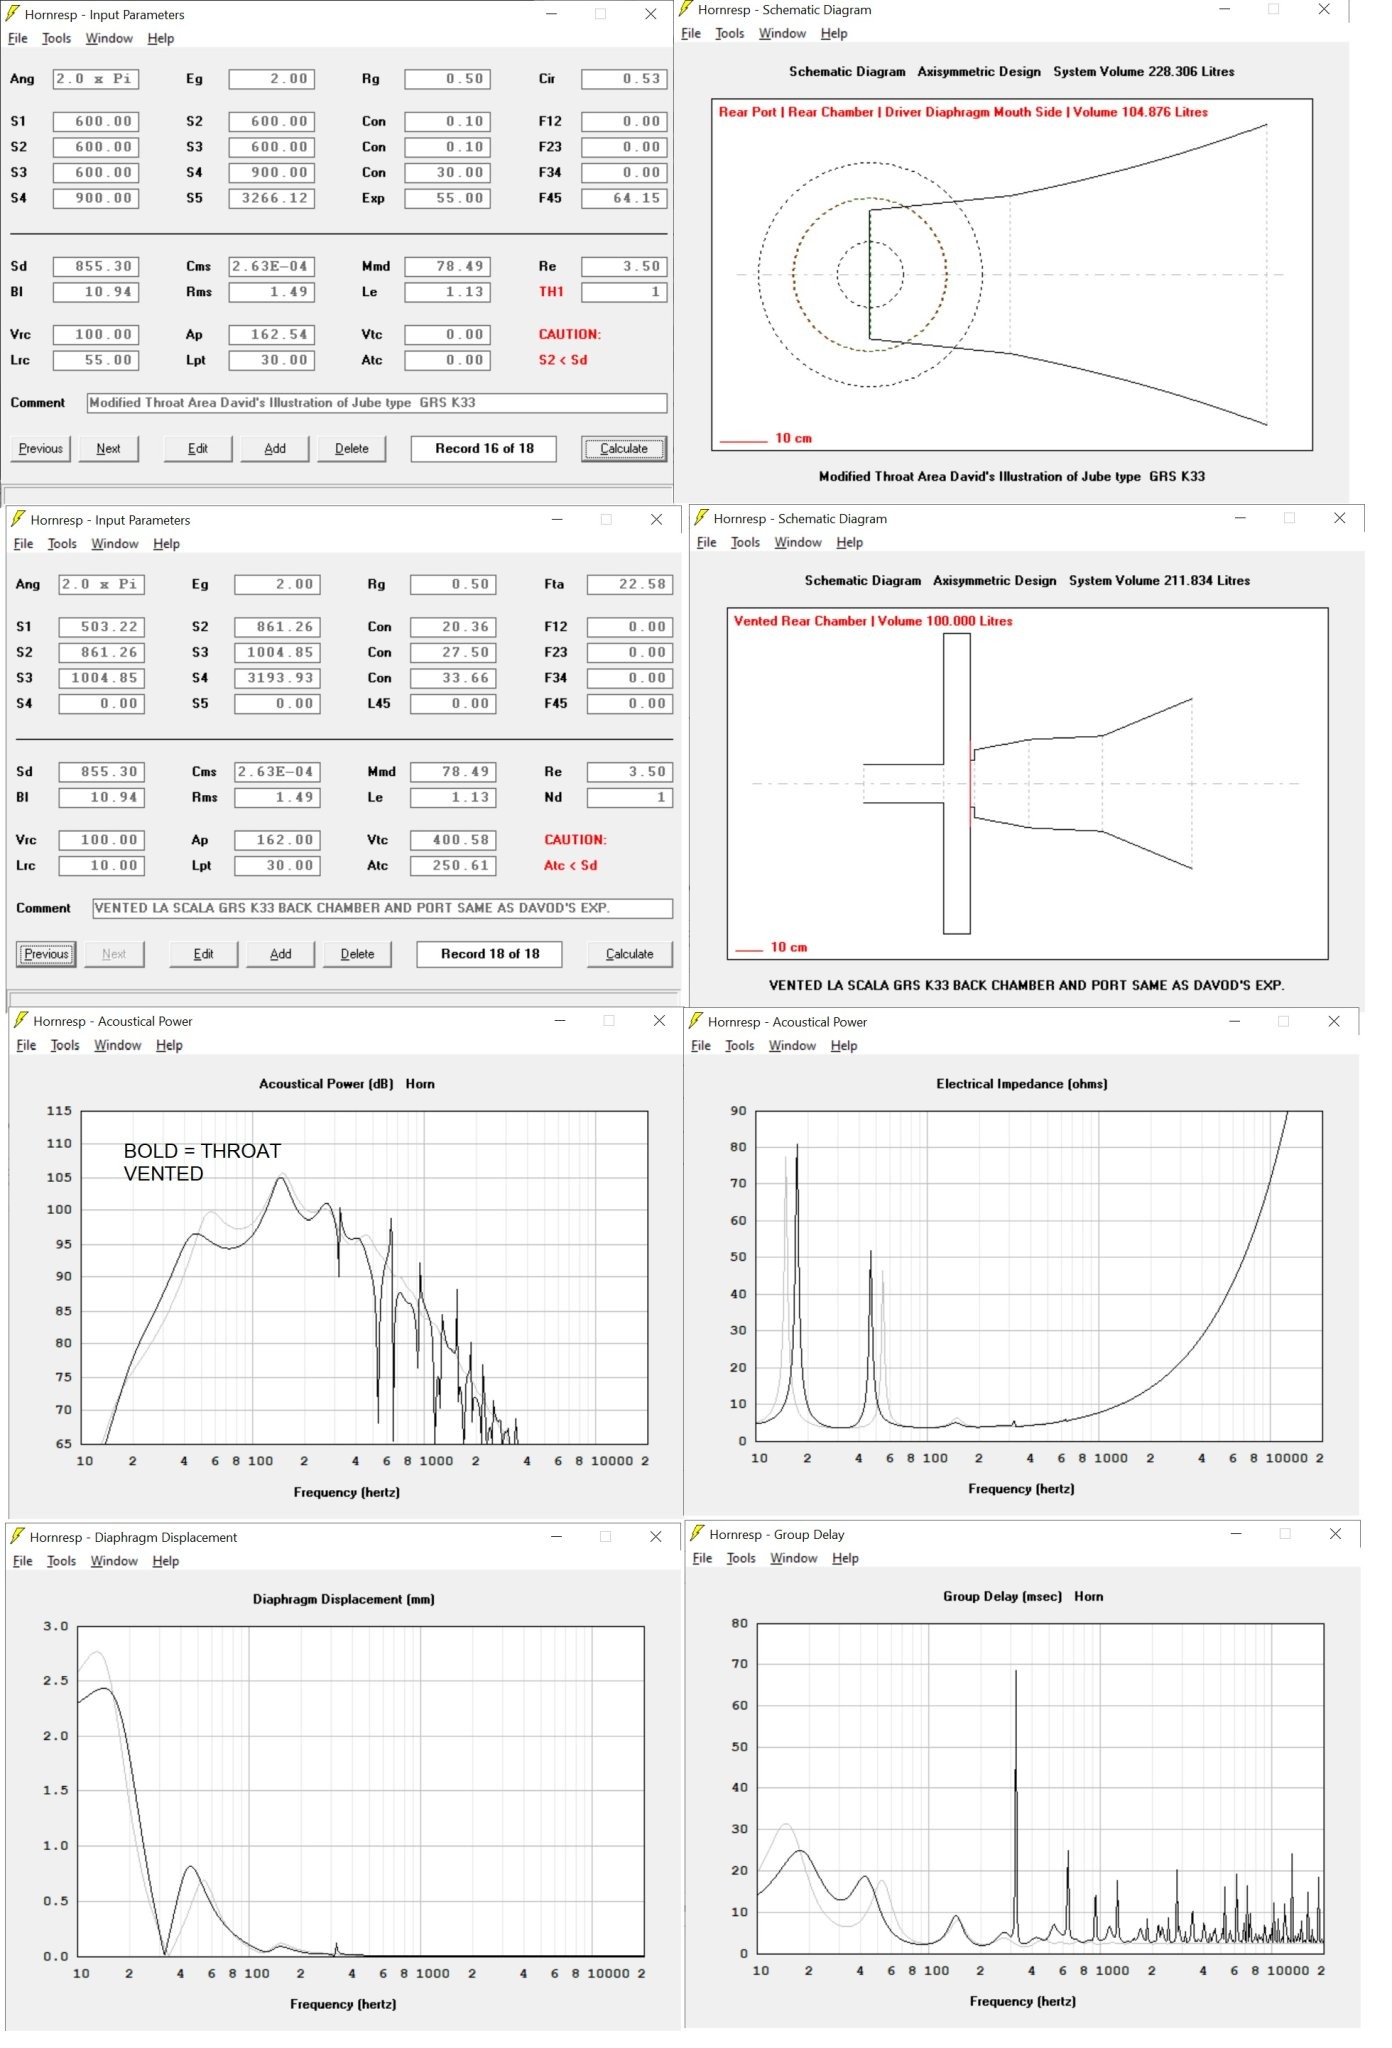
Task: Click the Hornresp lightning icon in the Record 16 Input Parameters title bar
Action: click(x=13, y=14)
